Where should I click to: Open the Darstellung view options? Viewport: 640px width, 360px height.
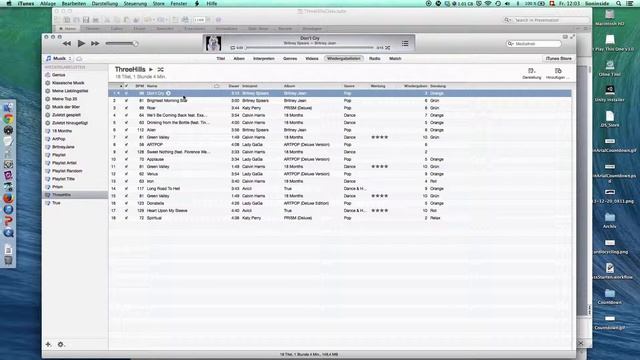click(532, 73)
